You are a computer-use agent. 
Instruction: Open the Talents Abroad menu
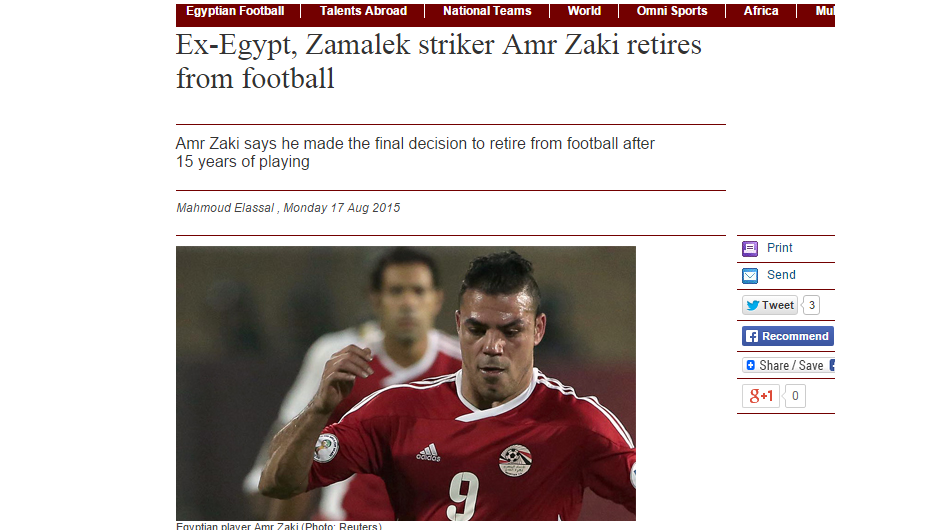363,11
